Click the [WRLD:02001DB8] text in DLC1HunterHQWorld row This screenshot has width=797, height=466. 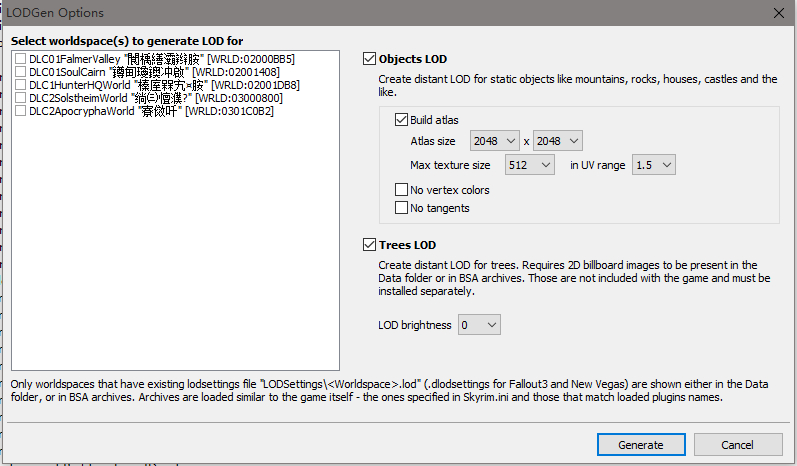255,85
